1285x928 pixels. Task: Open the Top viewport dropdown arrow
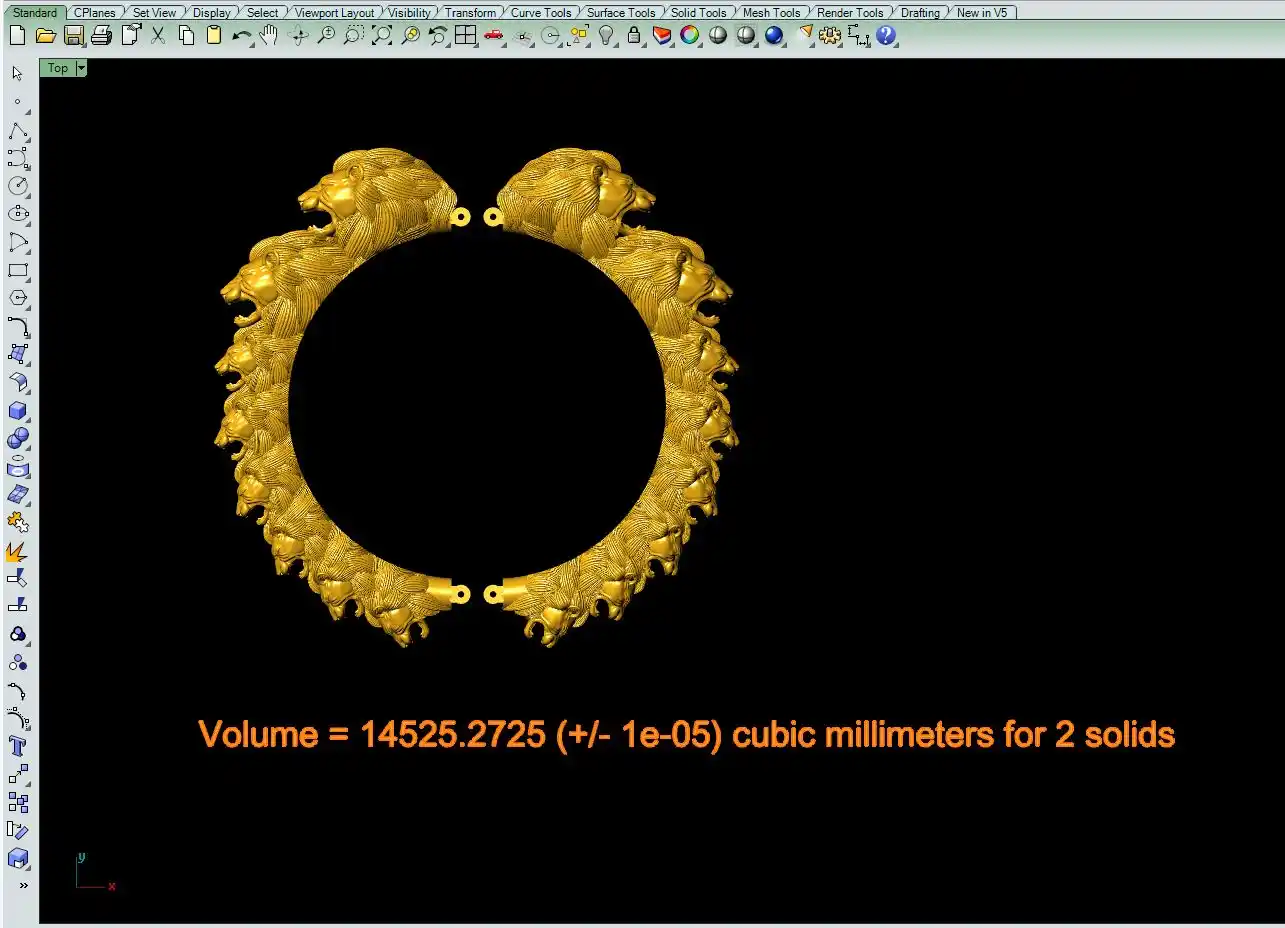(x=81, y=68)
